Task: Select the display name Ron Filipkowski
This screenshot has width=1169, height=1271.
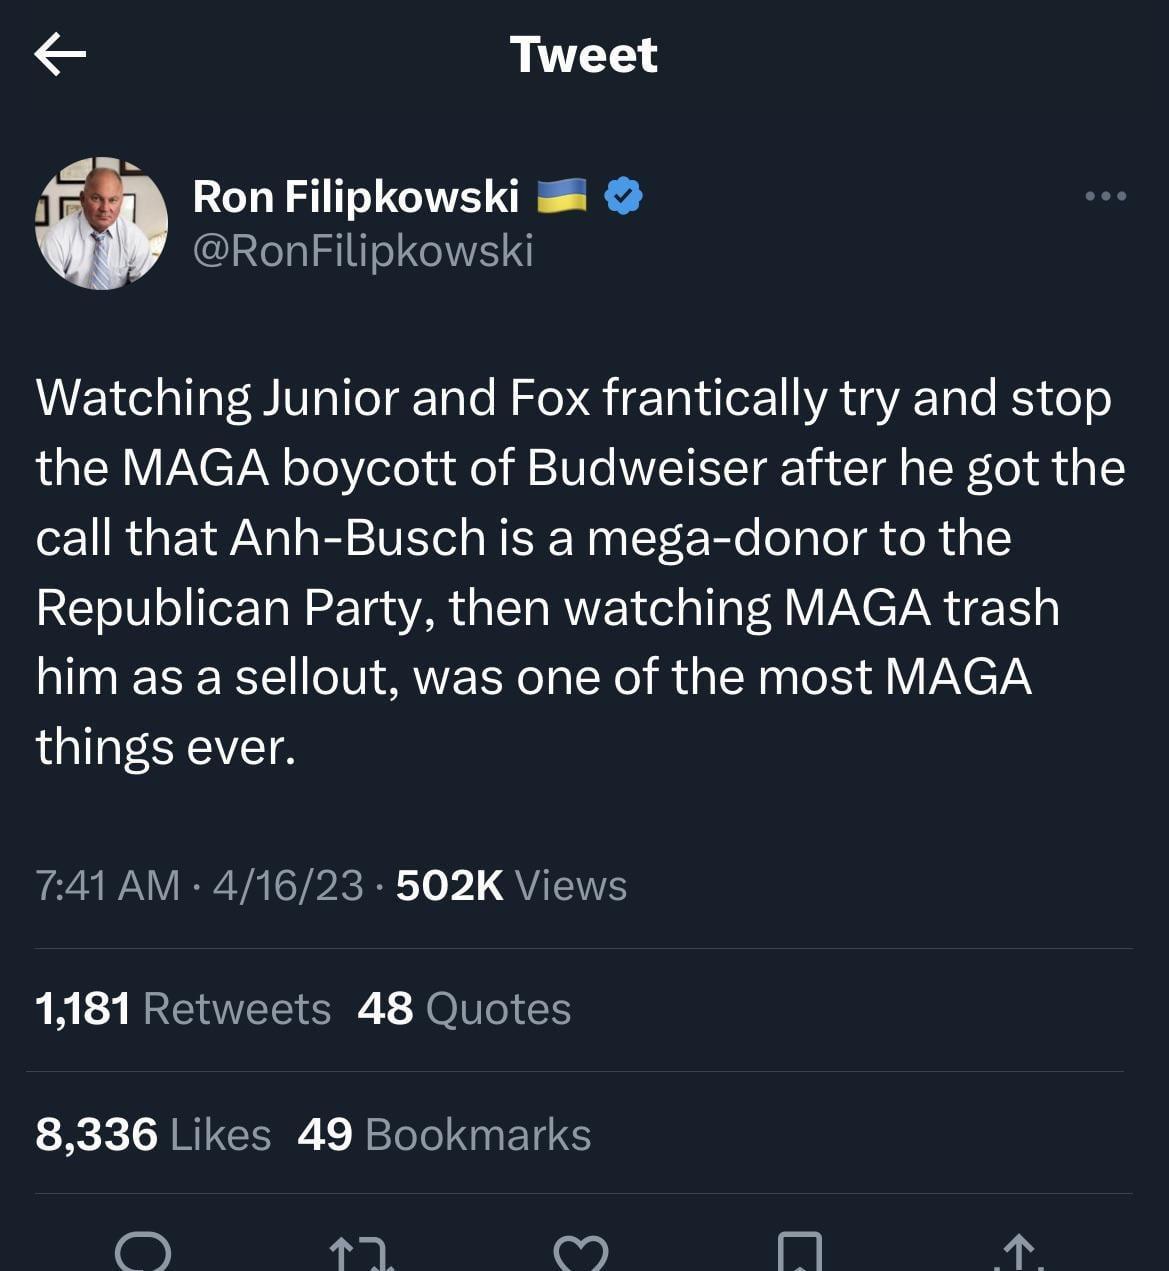Action: coord(356,194)
